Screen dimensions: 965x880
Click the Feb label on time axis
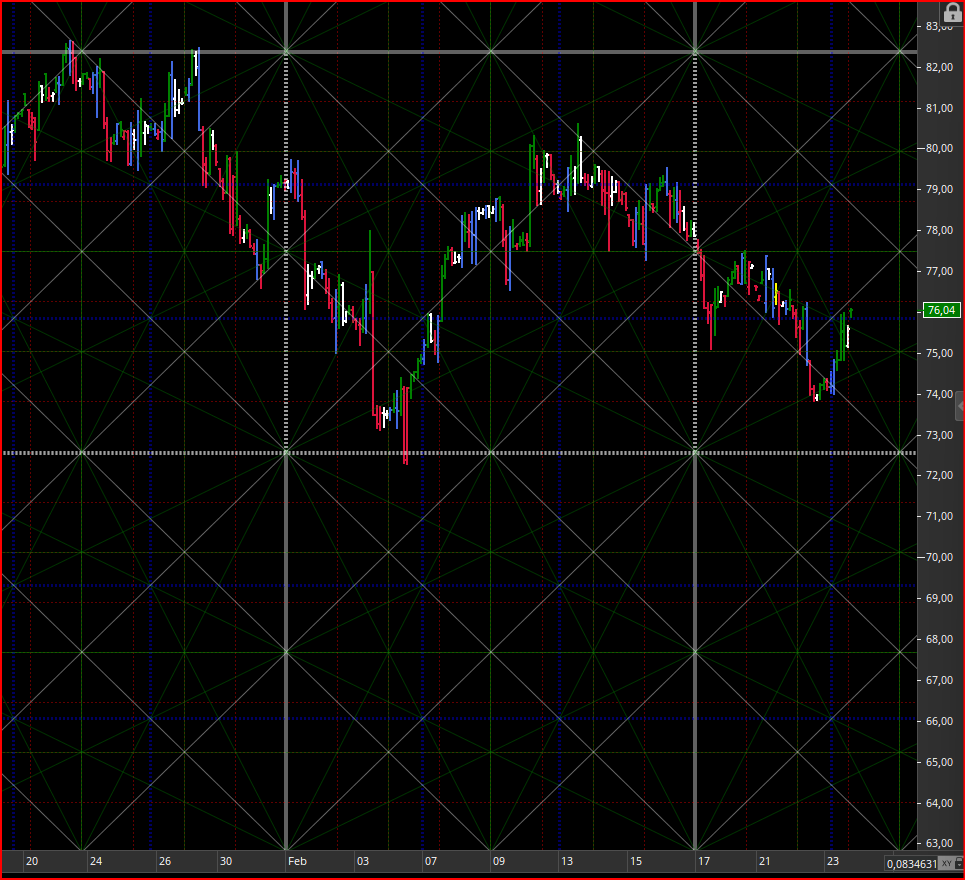click(297, 861)
